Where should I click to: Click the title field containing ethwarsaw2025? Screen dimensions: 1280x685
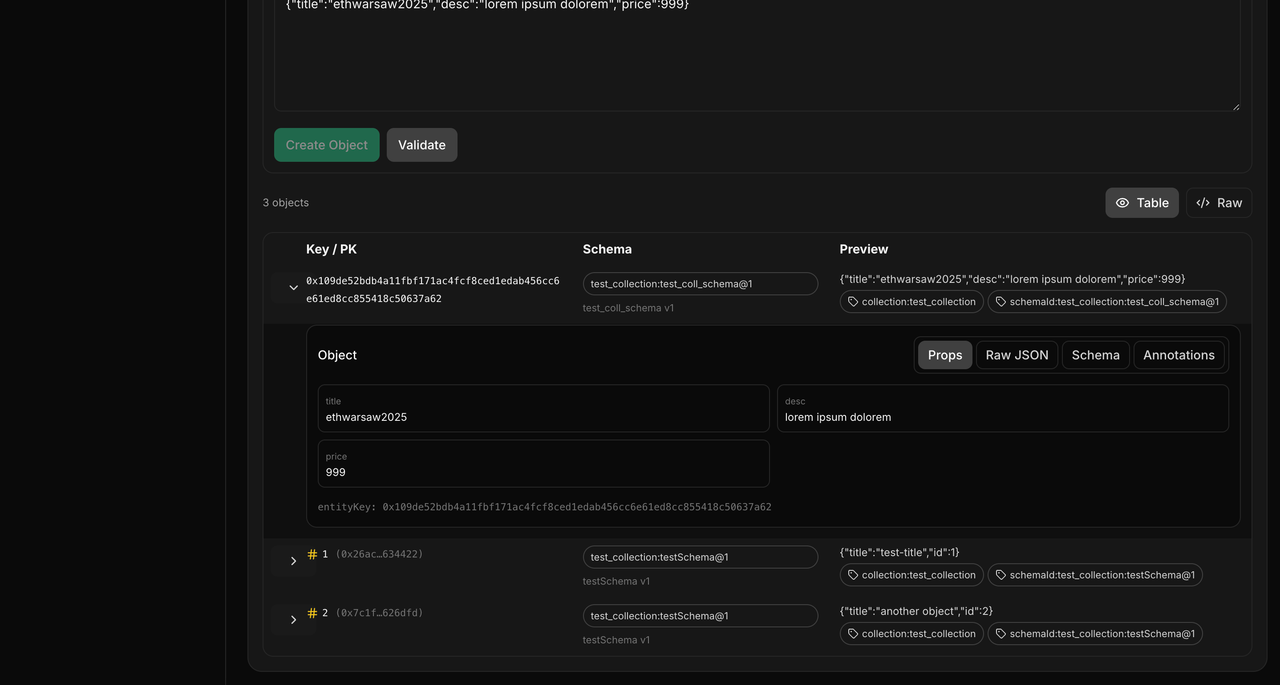543,410
